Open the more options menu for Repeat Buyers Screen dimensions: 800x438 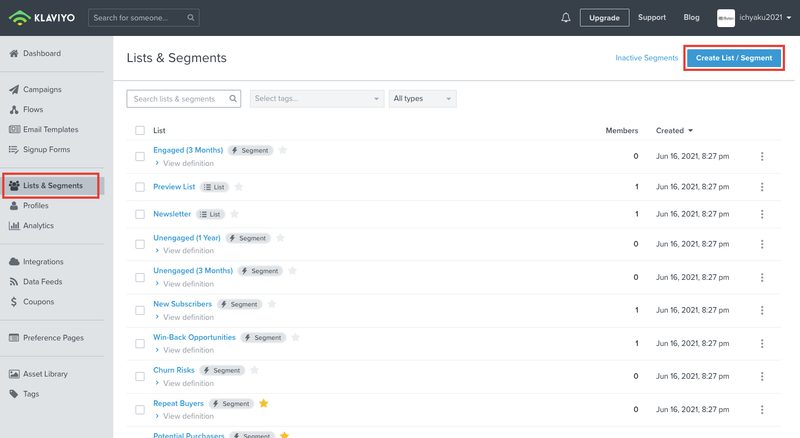(x=762, y=409)
